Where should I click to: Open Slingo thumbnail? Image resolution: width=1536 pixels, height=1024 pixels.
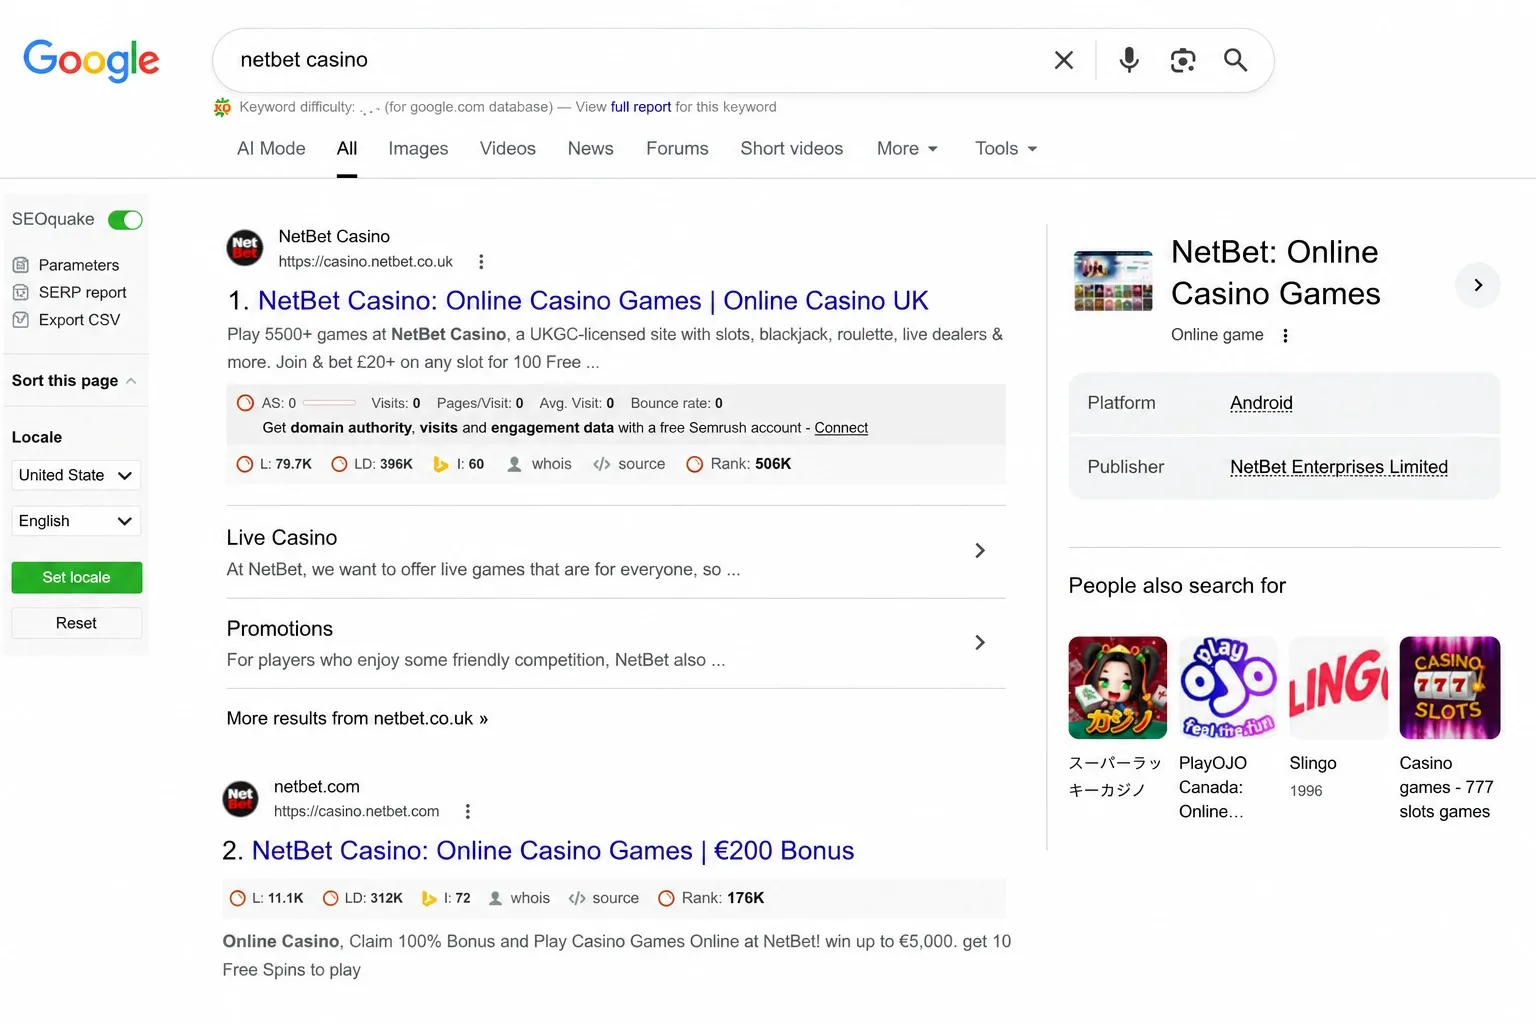[x=1339, y=688]
